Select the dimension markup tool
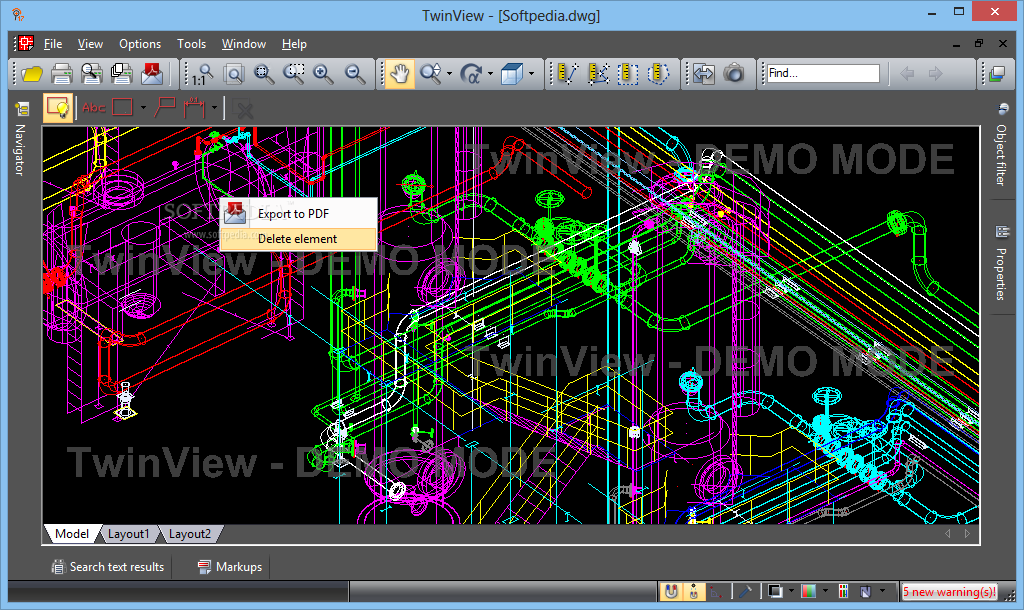 195,108
